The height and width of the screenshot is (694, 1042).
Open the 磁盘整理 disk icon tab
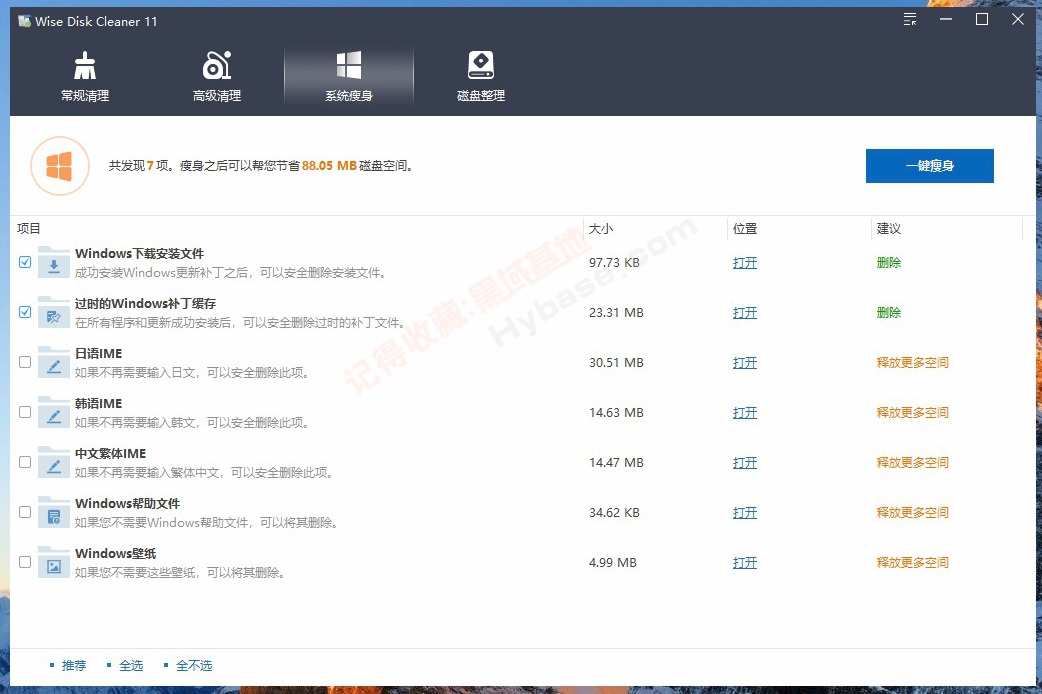480,76
